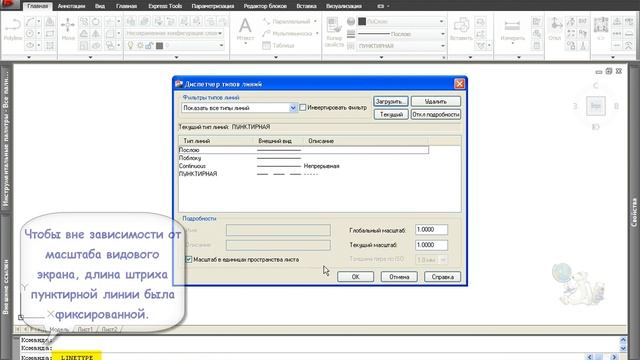Open the ПоСлою color dropdown in ribbon
Screen dimensions: 640x360
click(x=441, y=21)
